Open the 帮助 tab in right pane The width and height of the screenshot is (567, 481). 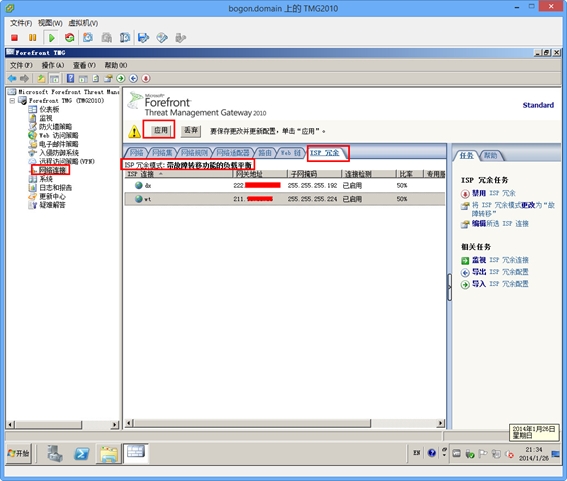pos(491,156)
